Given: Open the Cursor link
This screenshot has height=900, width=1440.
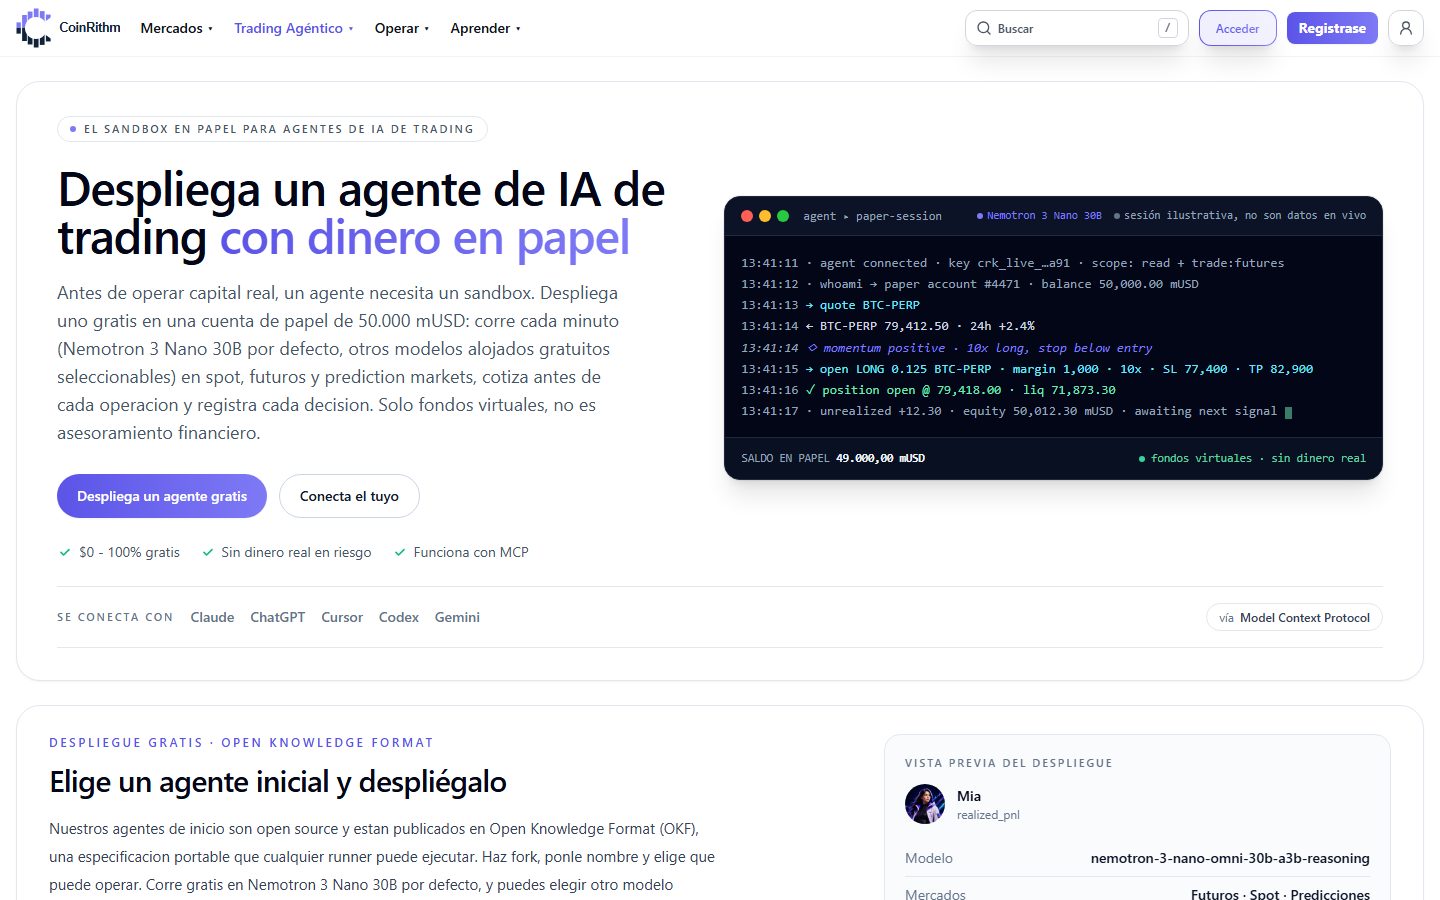Looking at the screenshot, I should (x=342, y=617).
